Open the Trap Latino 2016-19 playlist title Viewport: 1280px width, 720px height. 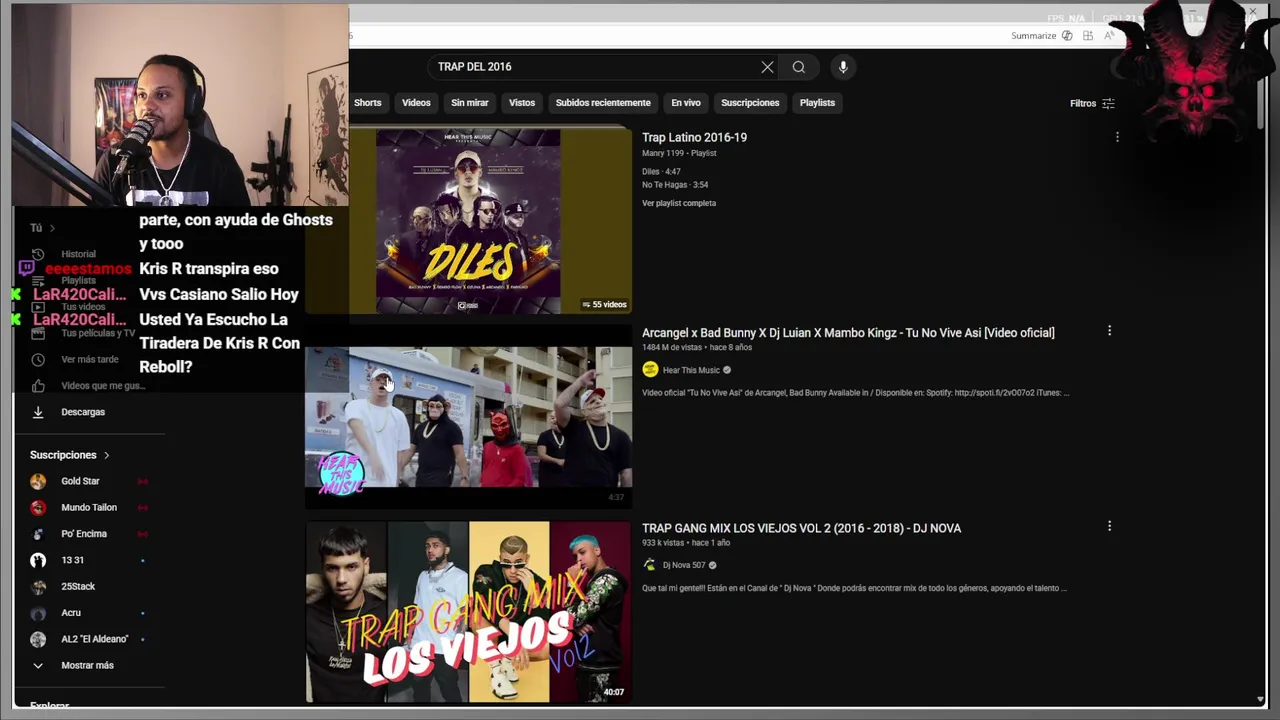pos(694,137)
